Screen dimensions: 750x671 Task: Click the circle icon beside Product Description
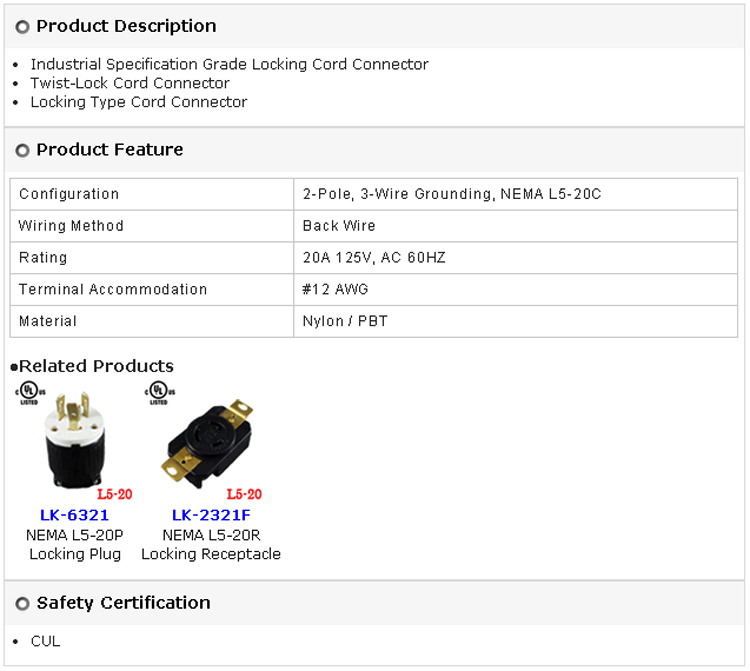point(22,27)
